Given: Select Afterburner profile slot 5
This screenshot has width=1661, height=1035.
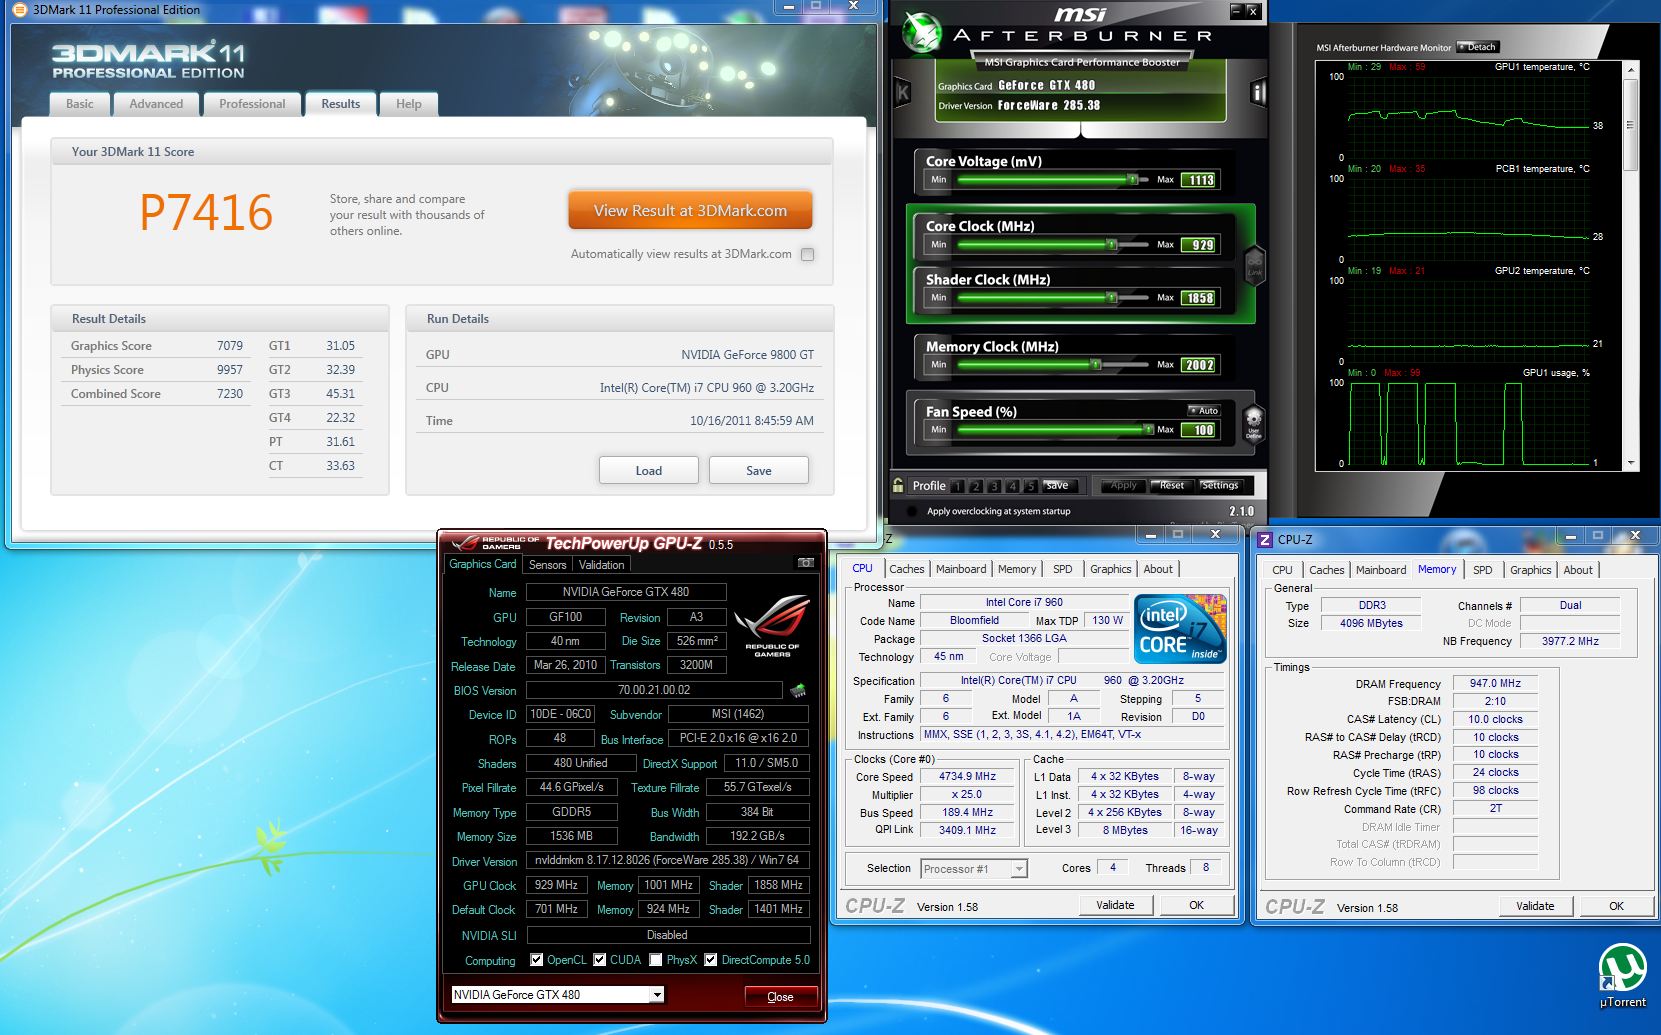Looking at the screenshot, I should (1030, 486).
